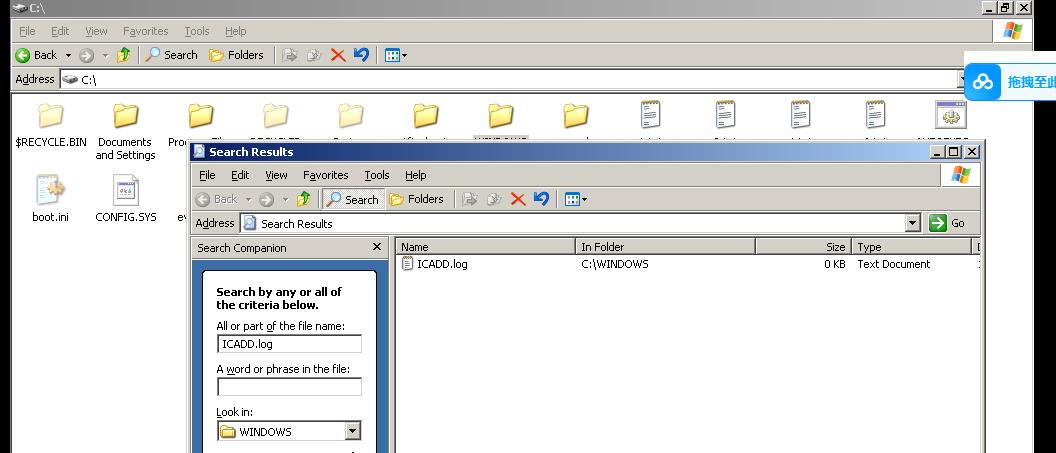Maximize the Search Results window
The width and height of the screenshot is (1056, 453).
pos(954,152)
